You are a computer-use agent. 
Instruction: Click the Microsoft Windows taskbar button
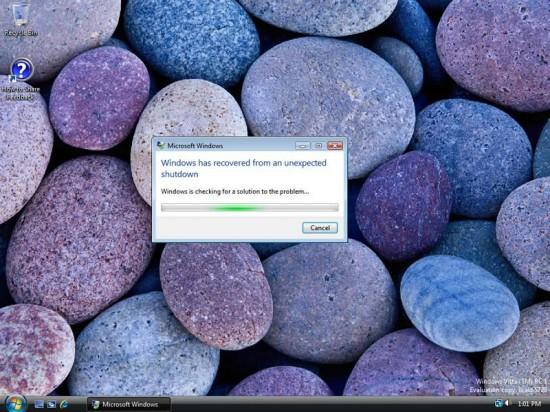[129, 404]
